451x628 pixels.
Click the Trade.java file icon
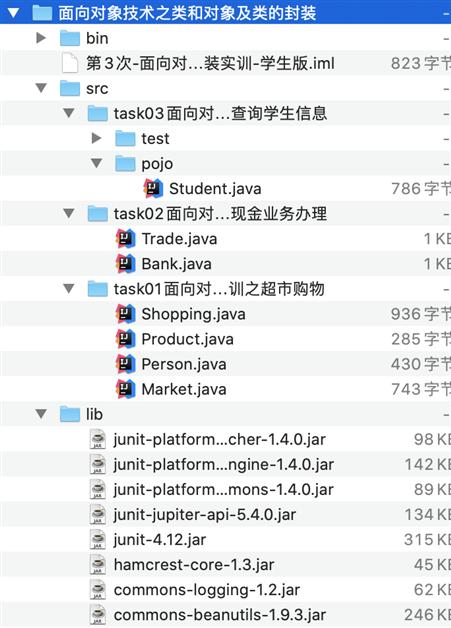point(125,239)
